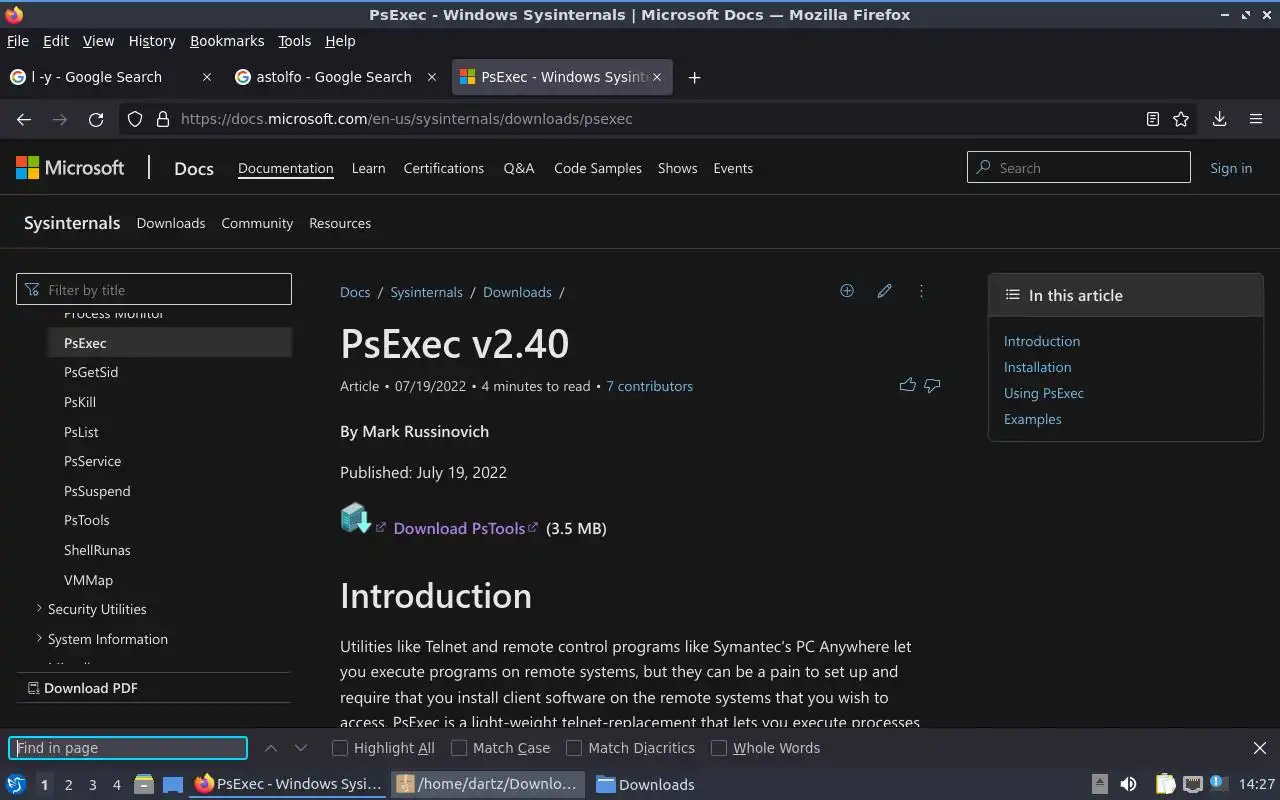
Task: Select ShellRunas in sidebar tree
Action: click(x=97, y=550)
